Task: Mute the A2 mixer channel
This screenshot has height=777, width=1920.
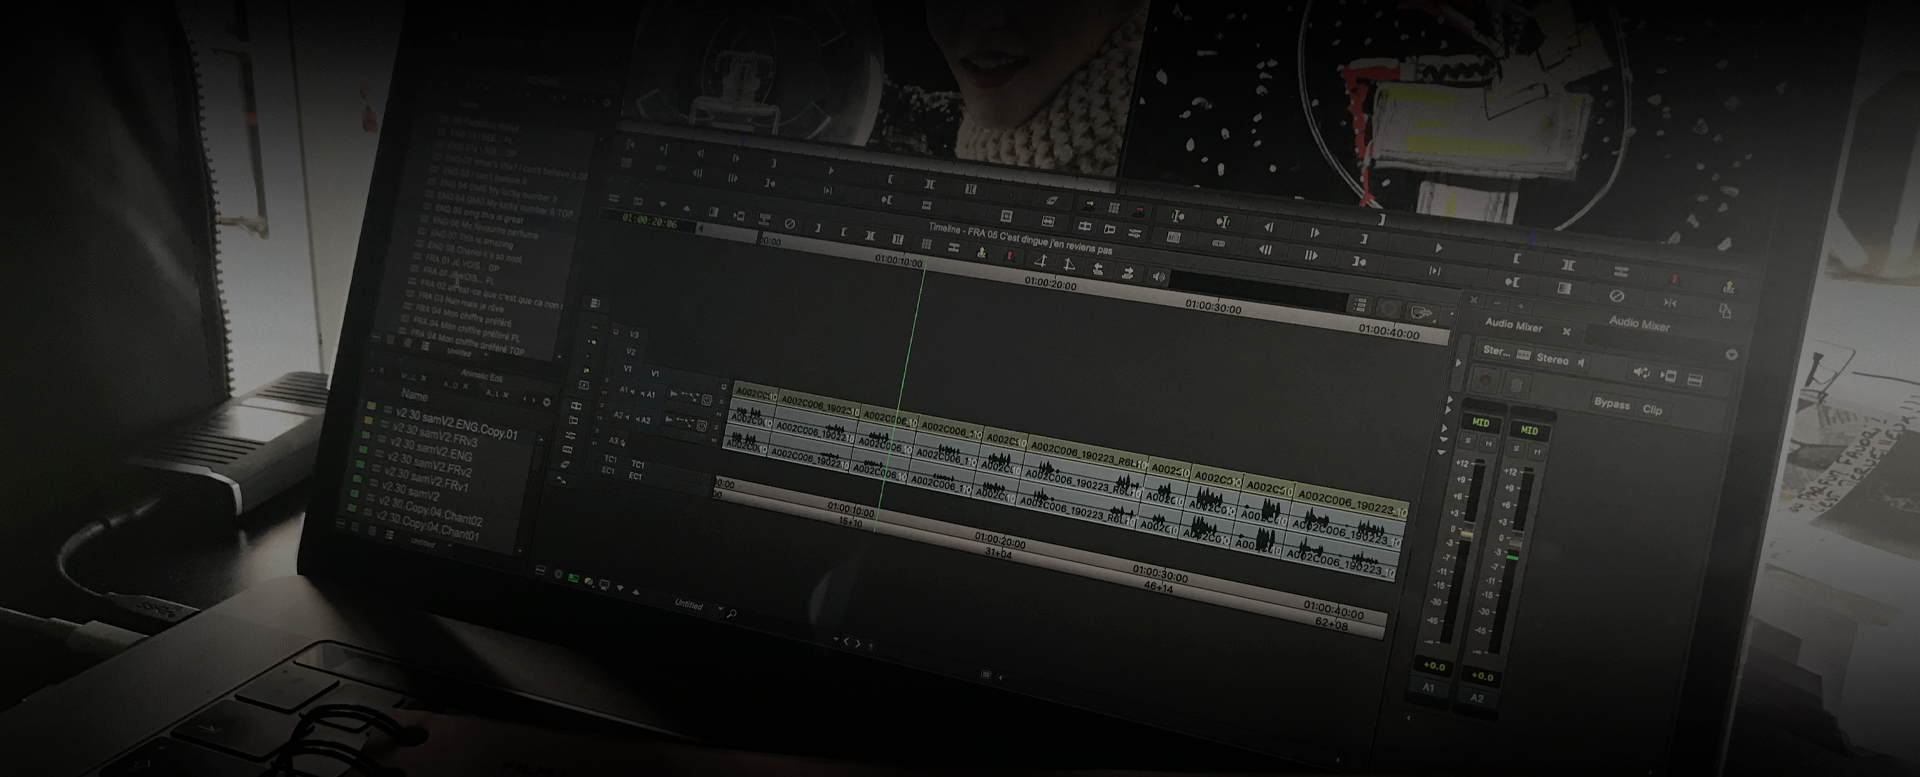Action: 1535,452
